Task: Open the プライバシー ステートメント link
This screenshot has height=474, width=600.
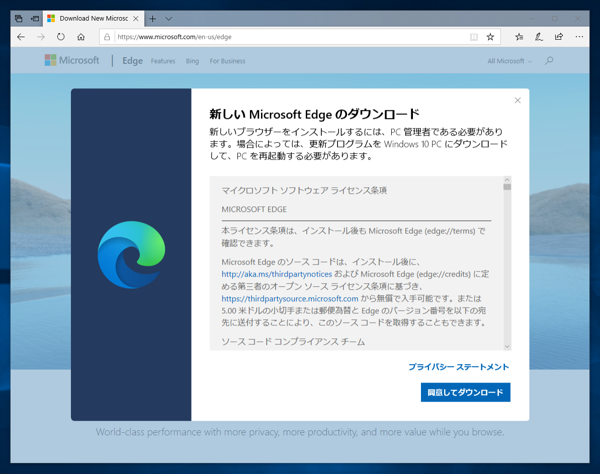Action: (x=459, y=367)
